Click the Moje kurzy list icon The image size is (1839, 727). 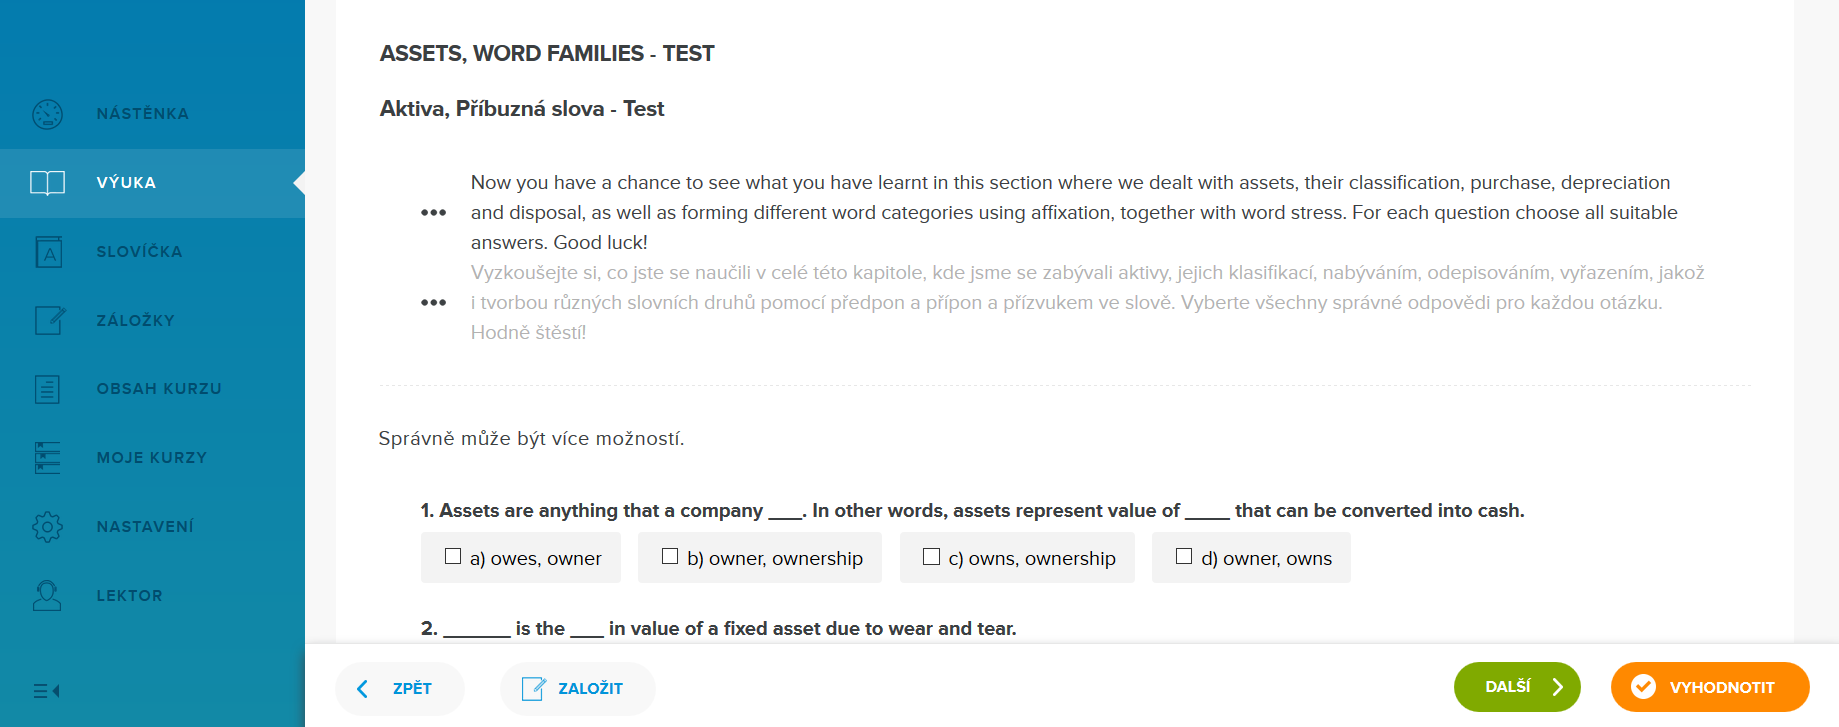pos(47,458)
